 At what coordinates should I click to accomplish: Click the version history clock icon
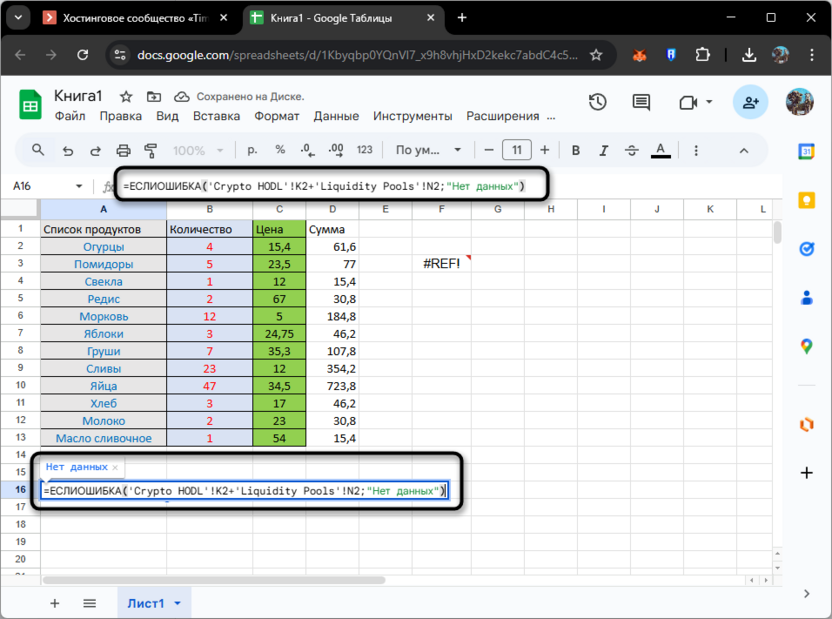[x=597, y=103]
